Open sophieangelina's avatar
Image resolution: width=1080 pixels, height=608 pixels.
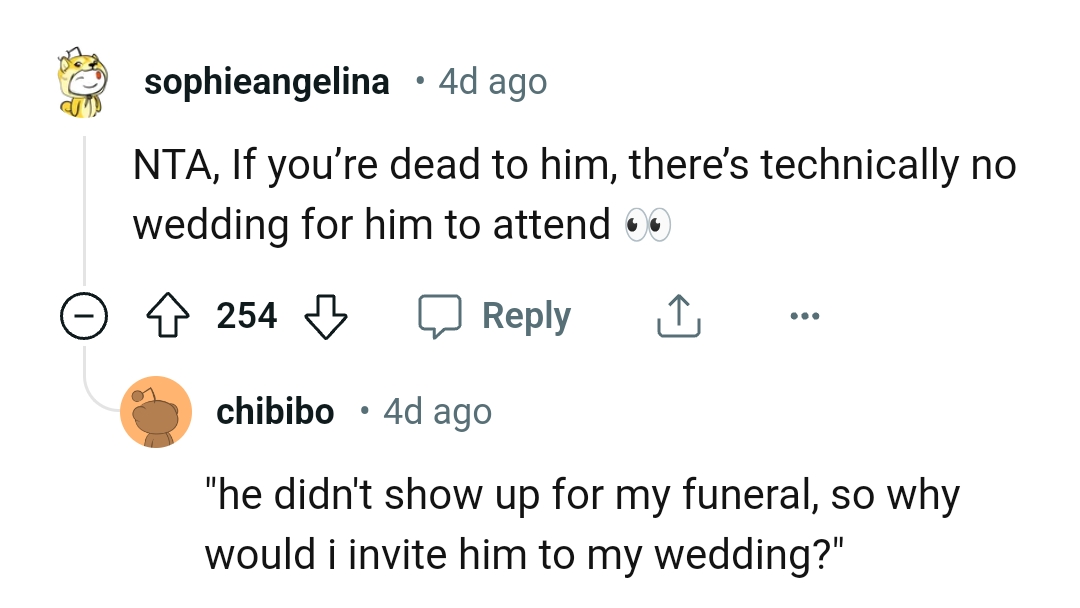tap(80, 80)
